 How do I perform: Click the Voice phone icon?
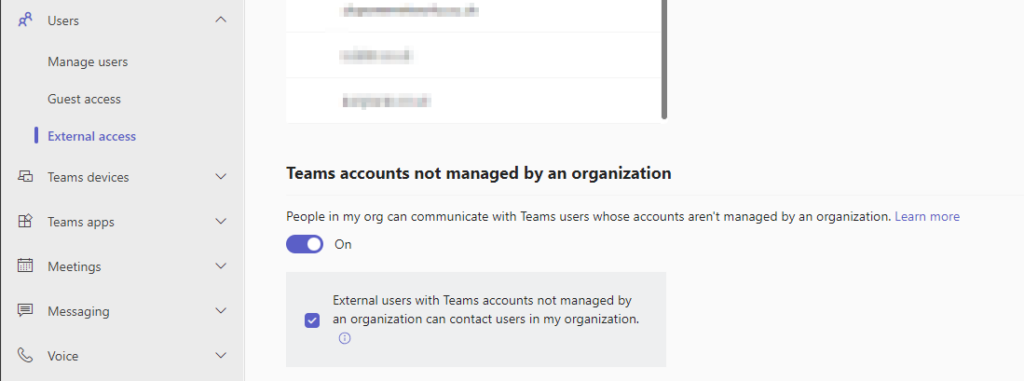click(25, 356)
